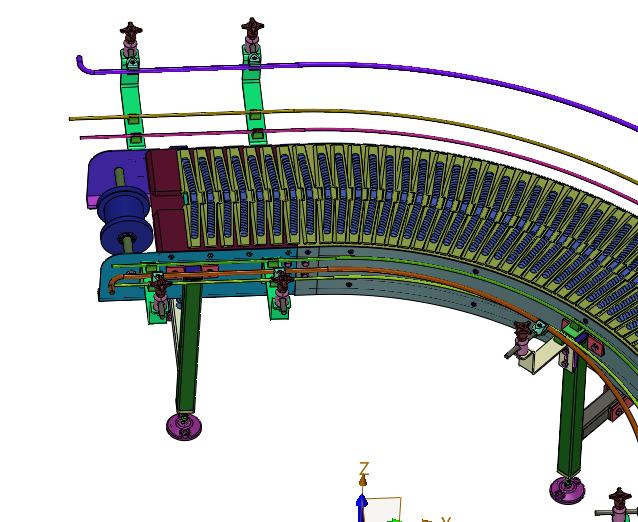
Task: Select the purple foot of the right leg
Action: 567,490
